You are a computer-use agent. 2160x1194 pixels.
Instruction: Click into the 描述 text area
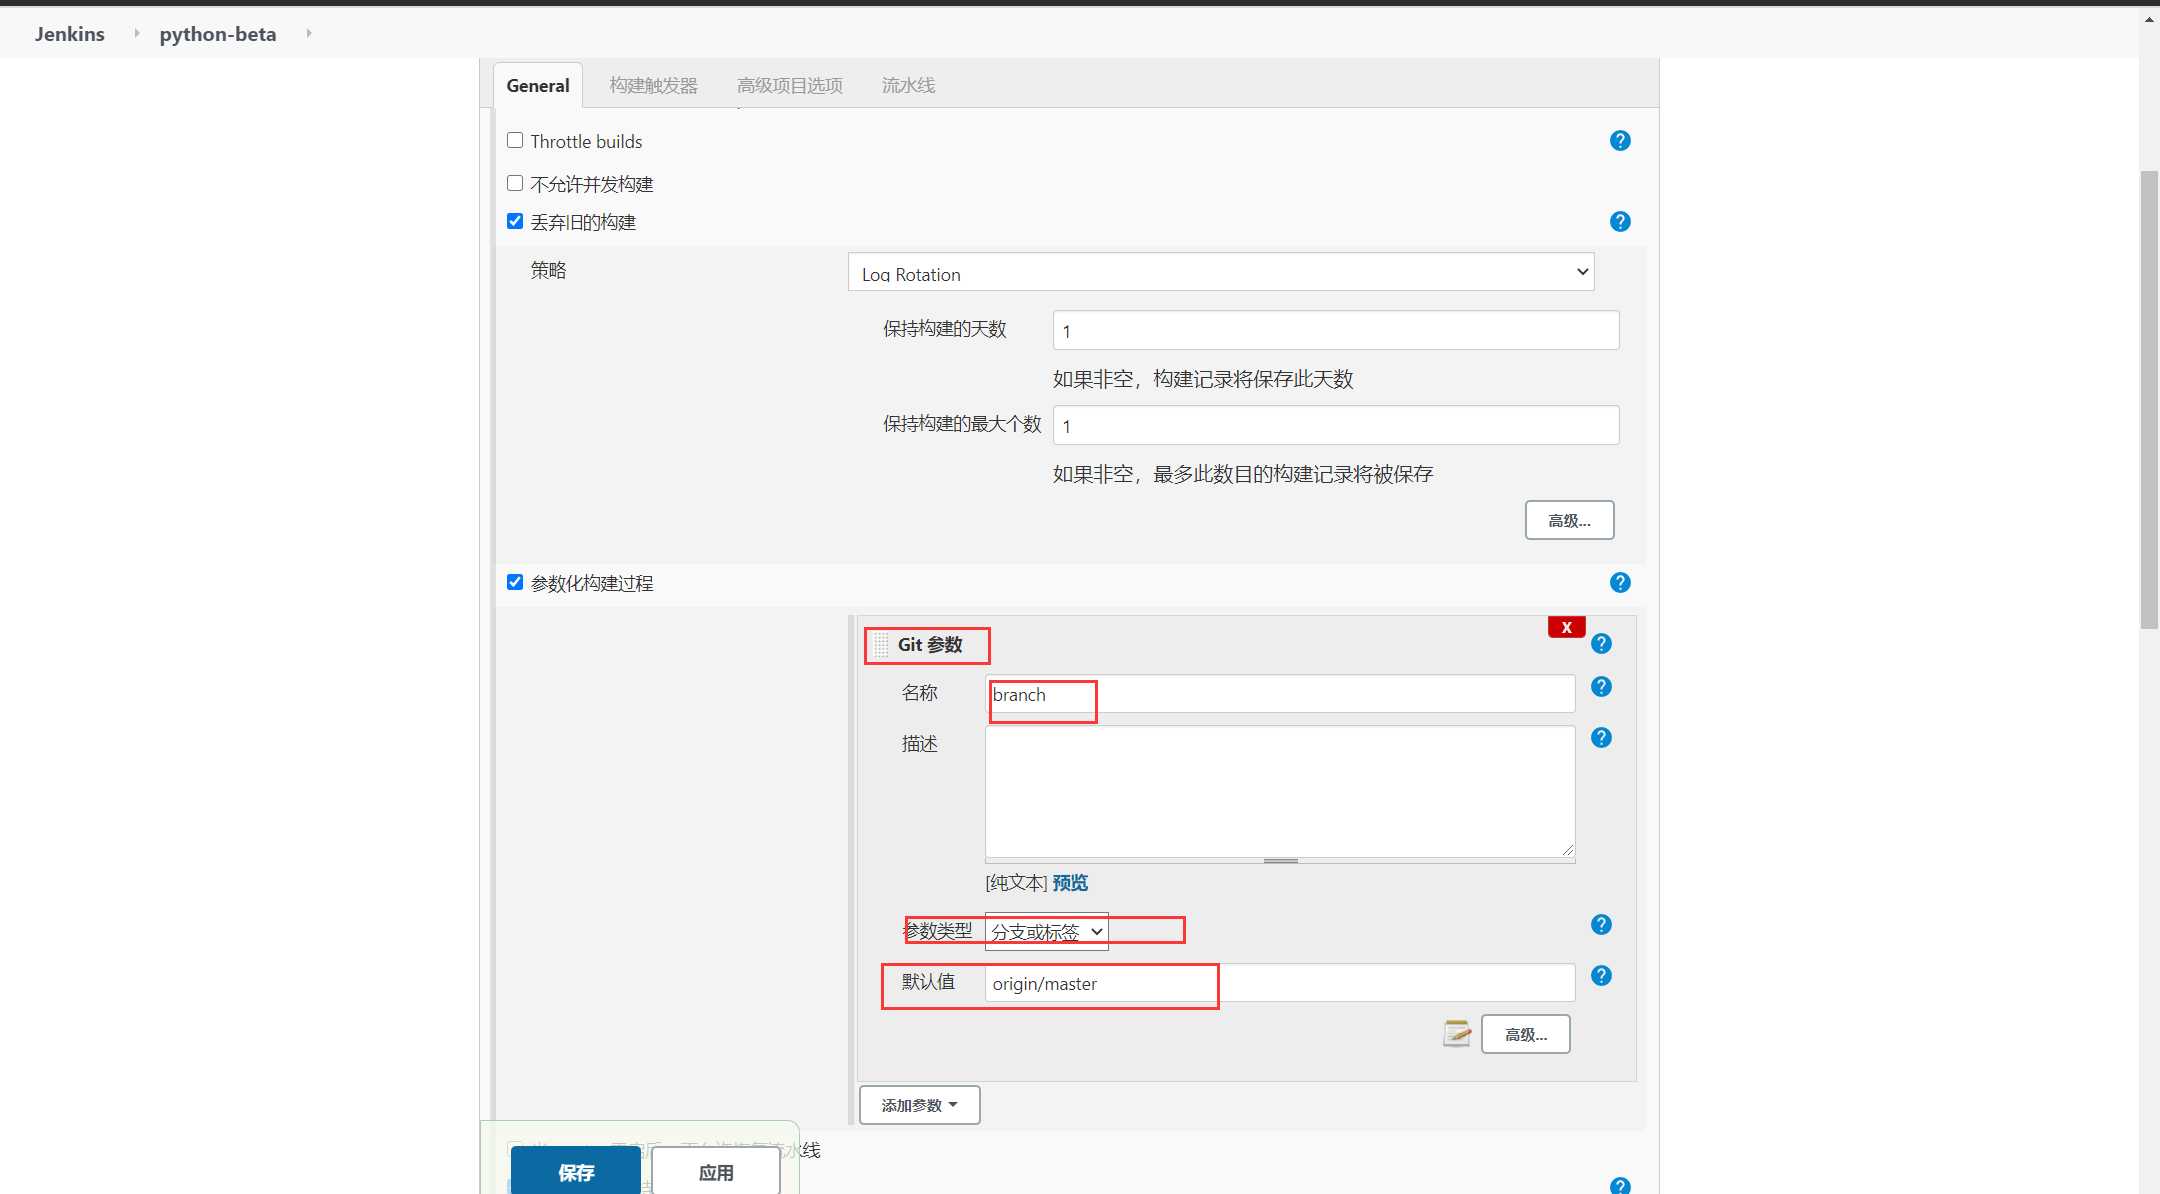[1280, 792]
